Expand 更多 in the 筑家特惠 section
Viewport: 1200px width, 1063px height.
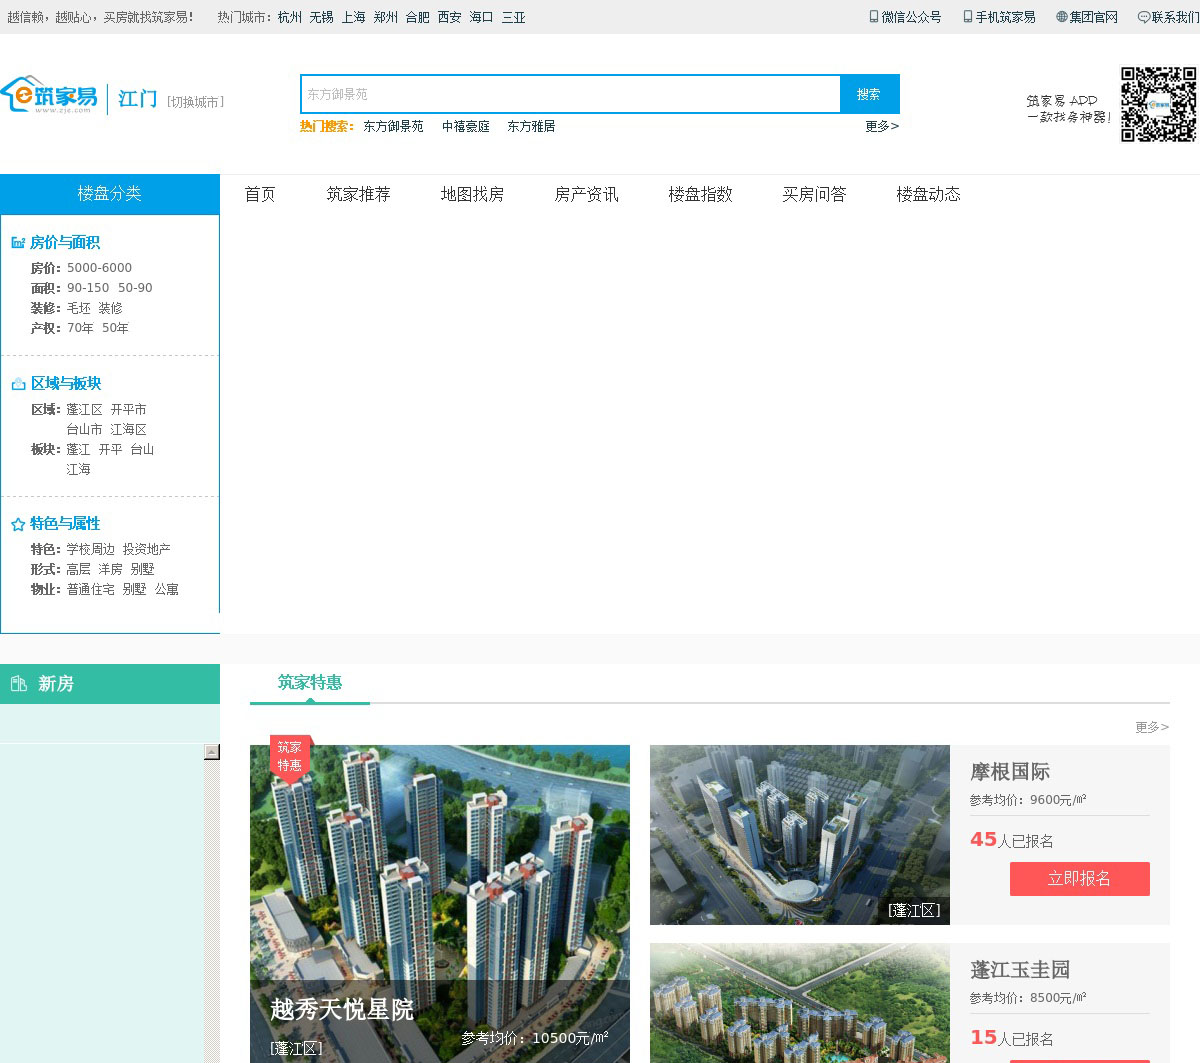pos(1151,727)
